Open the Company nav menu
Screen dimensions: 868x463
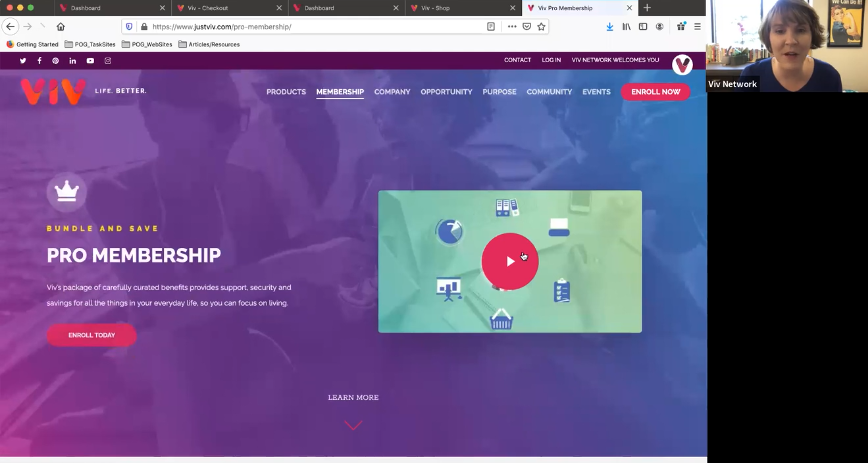click(x=392, y=92)
